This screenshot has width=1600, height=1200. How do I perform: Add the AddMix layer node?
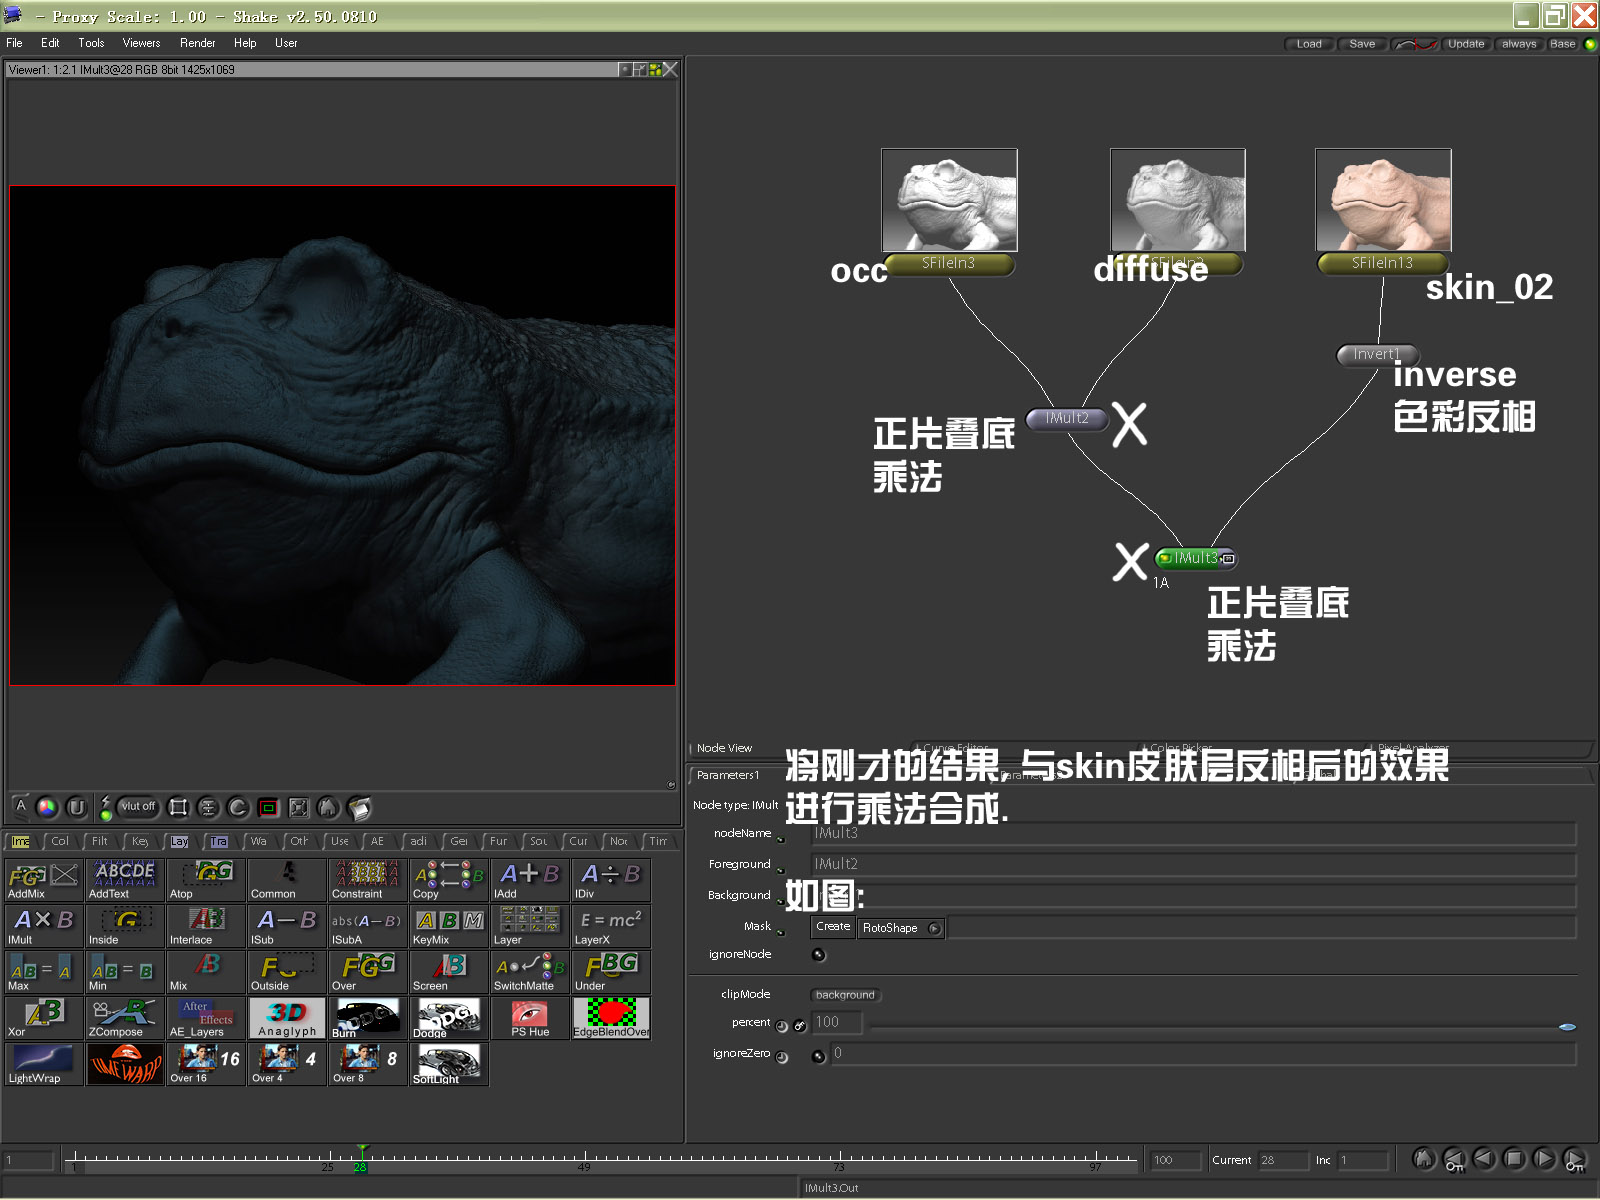click(x=43, y=880)
